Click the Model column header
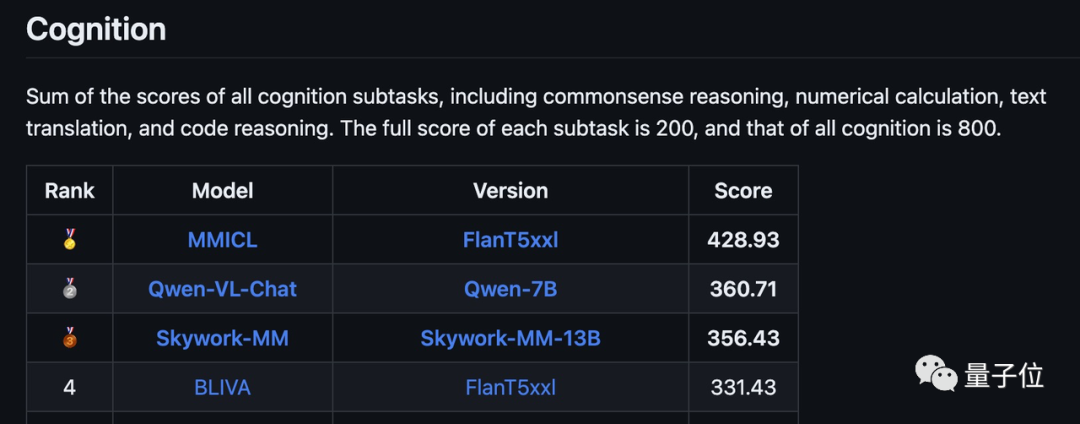The image size is (1080, 424). 222,191
